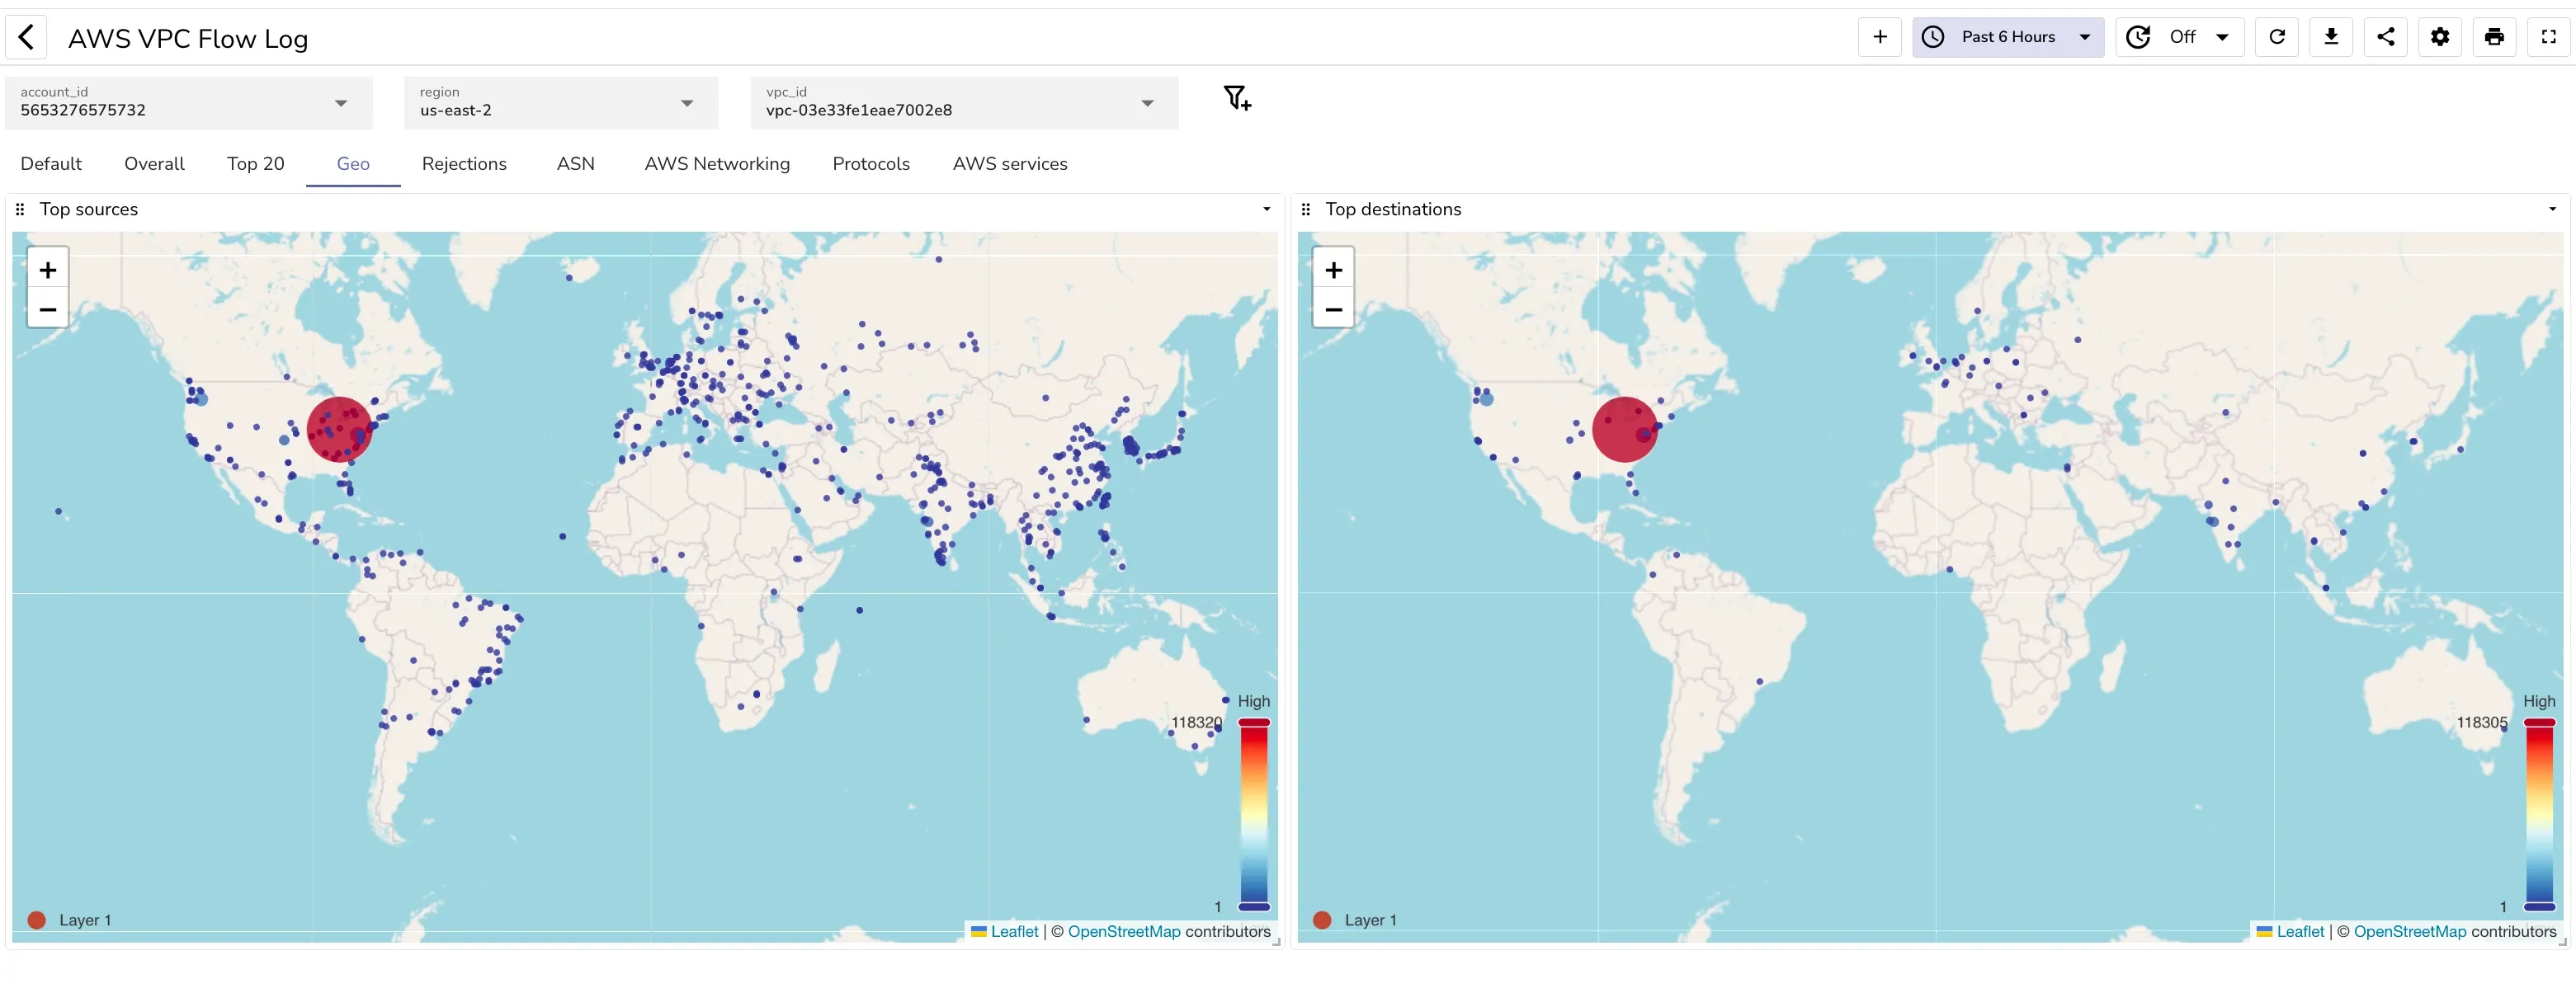
Task: Switch to the AWS Networking tab
Action: pyautogui.click(x=716, y=164)
